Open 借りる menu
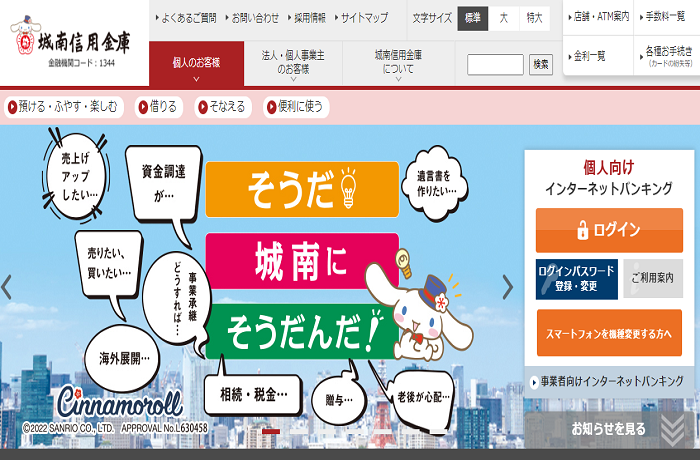700x460 pixels. coord(159,107)
